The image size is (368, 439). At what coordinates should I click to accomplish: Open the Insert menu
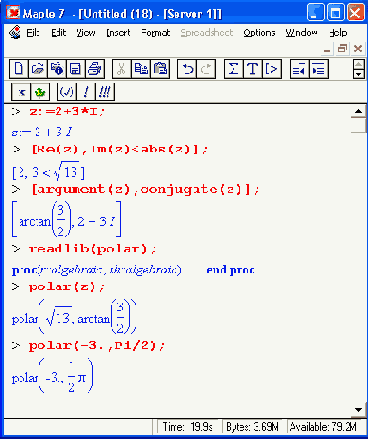(x=118, y=33)
